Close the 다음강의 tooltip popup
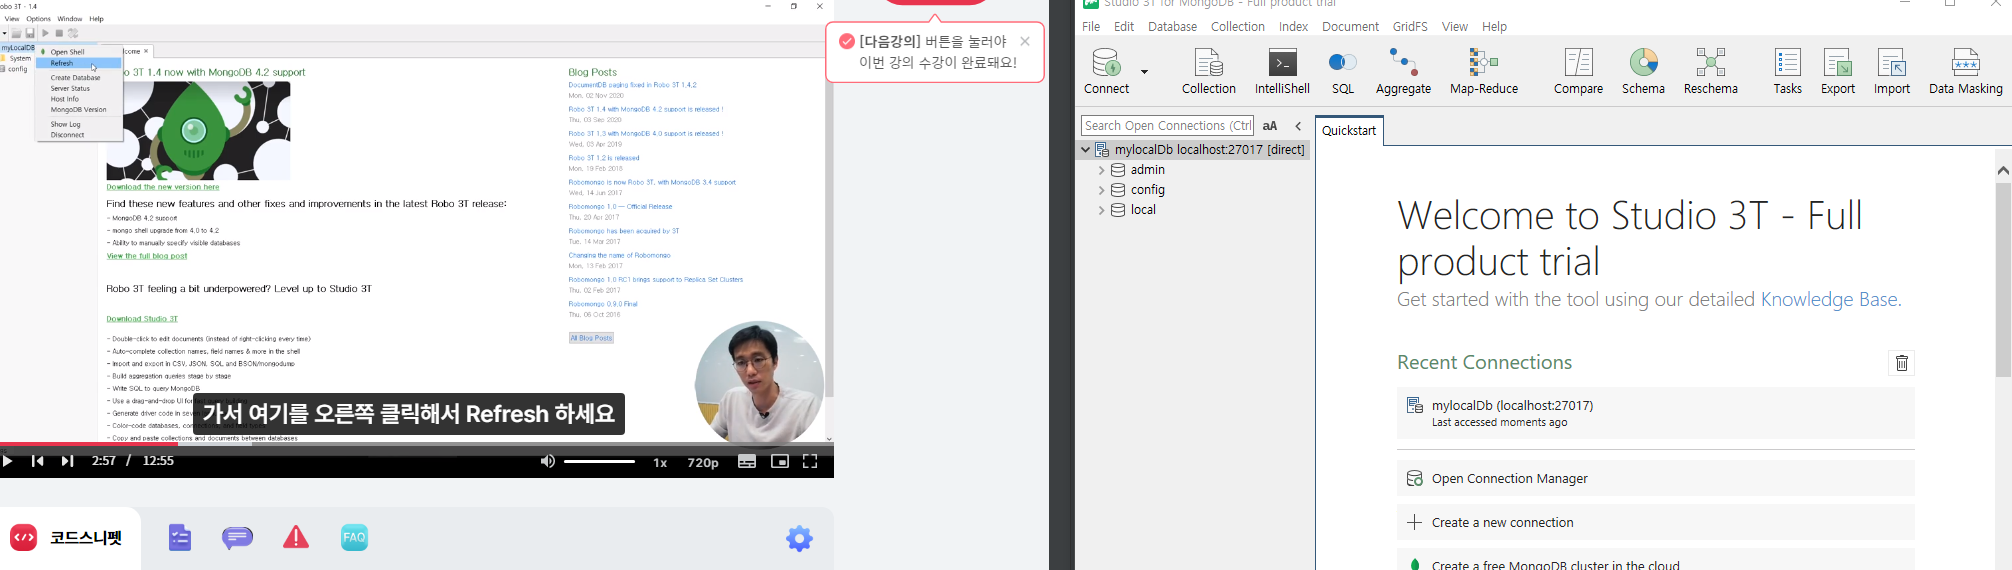 pyautogui.click(x=1025, y=41)
